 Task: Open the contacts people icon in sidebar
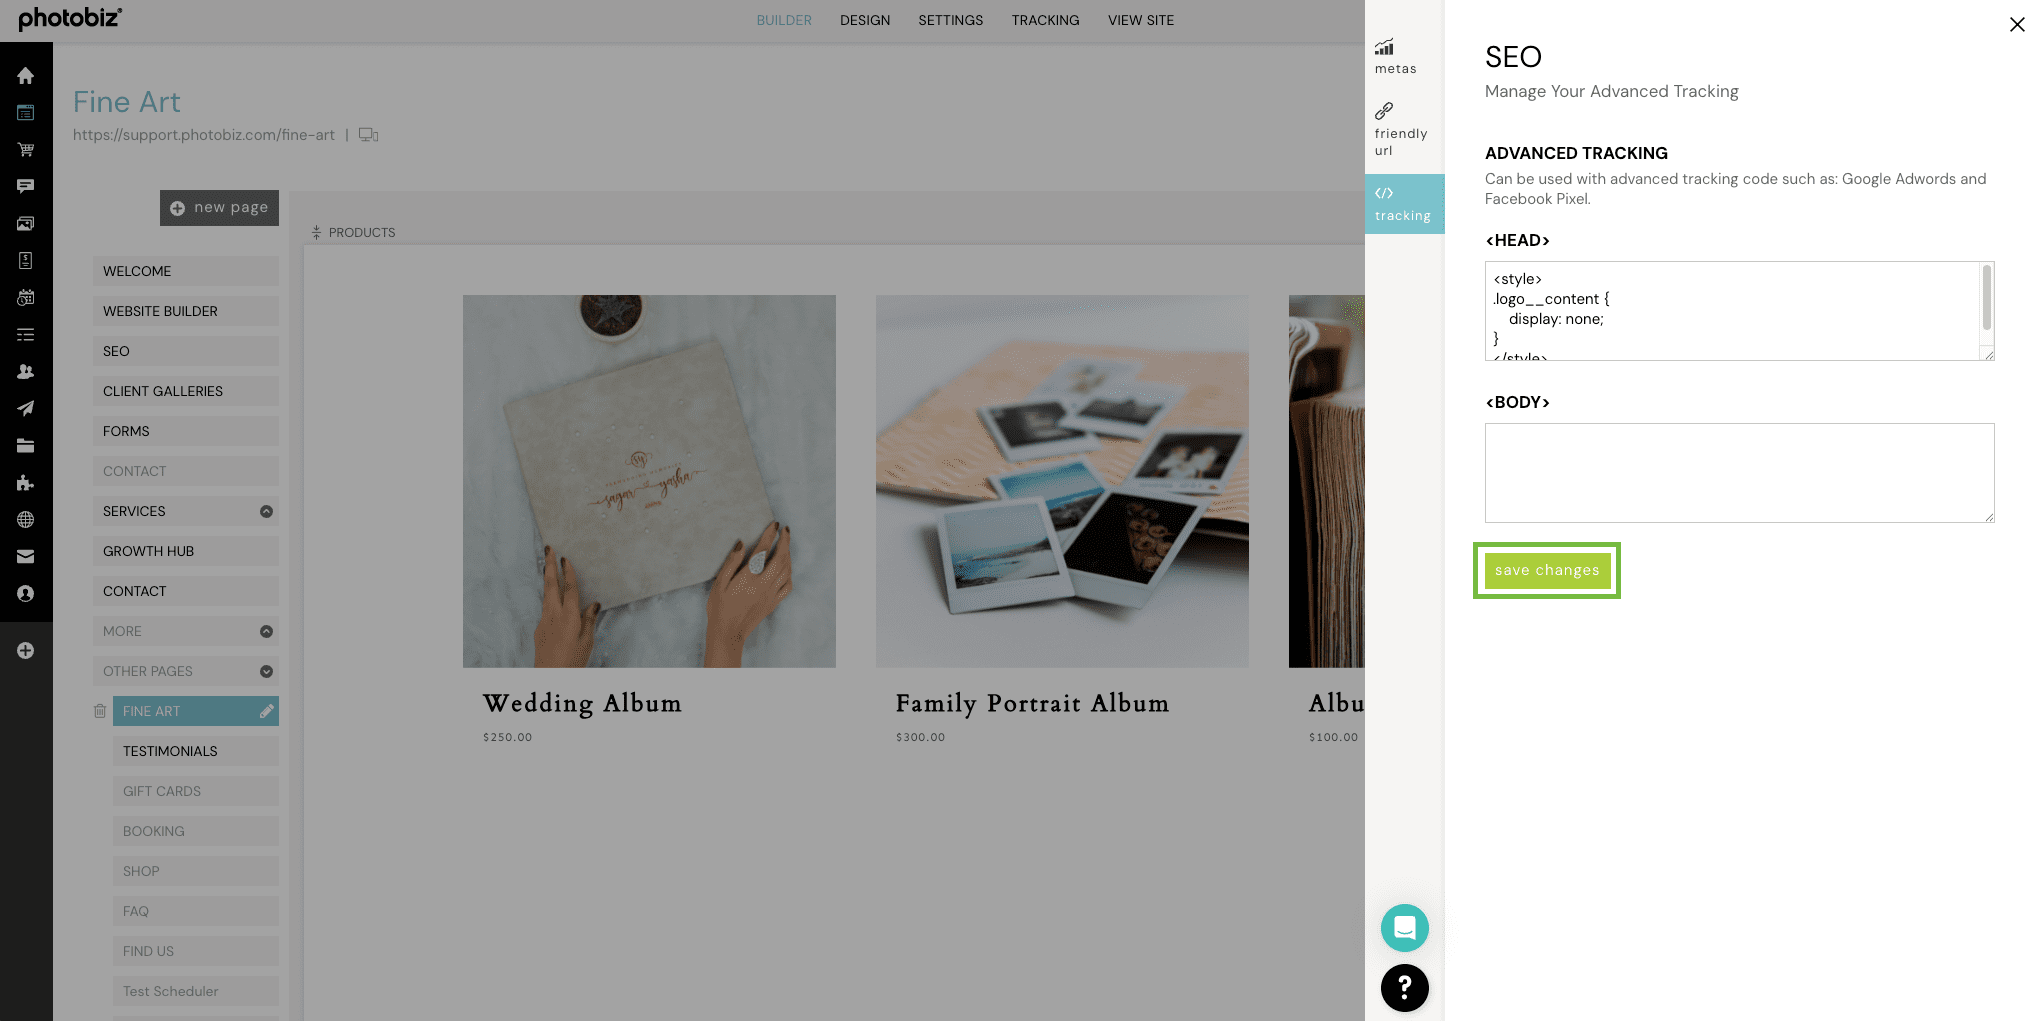coord(26,372)
